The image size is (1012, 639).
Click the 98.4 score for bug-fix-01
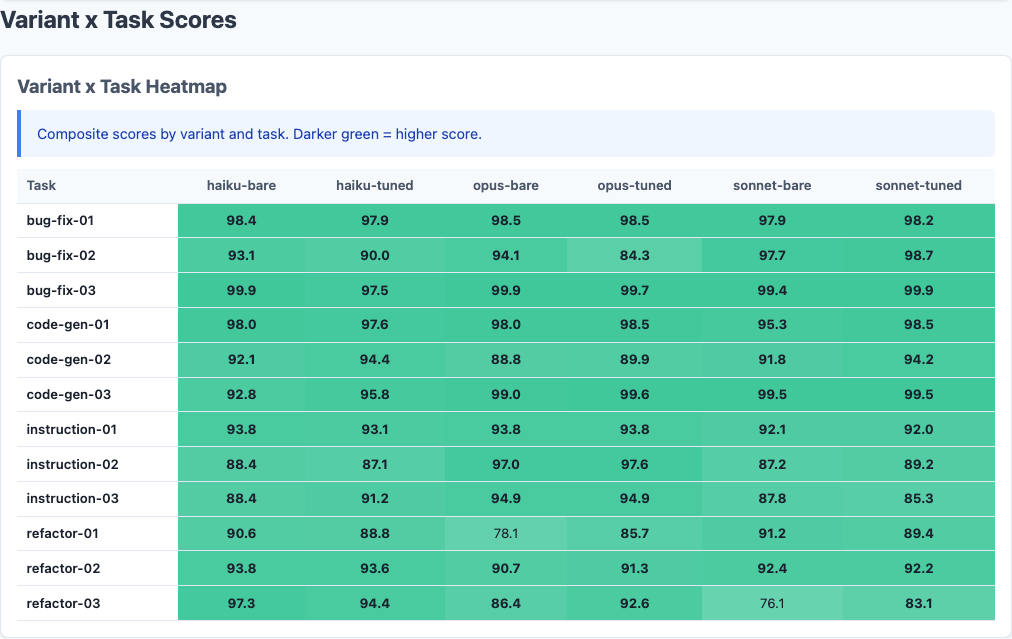241,220
